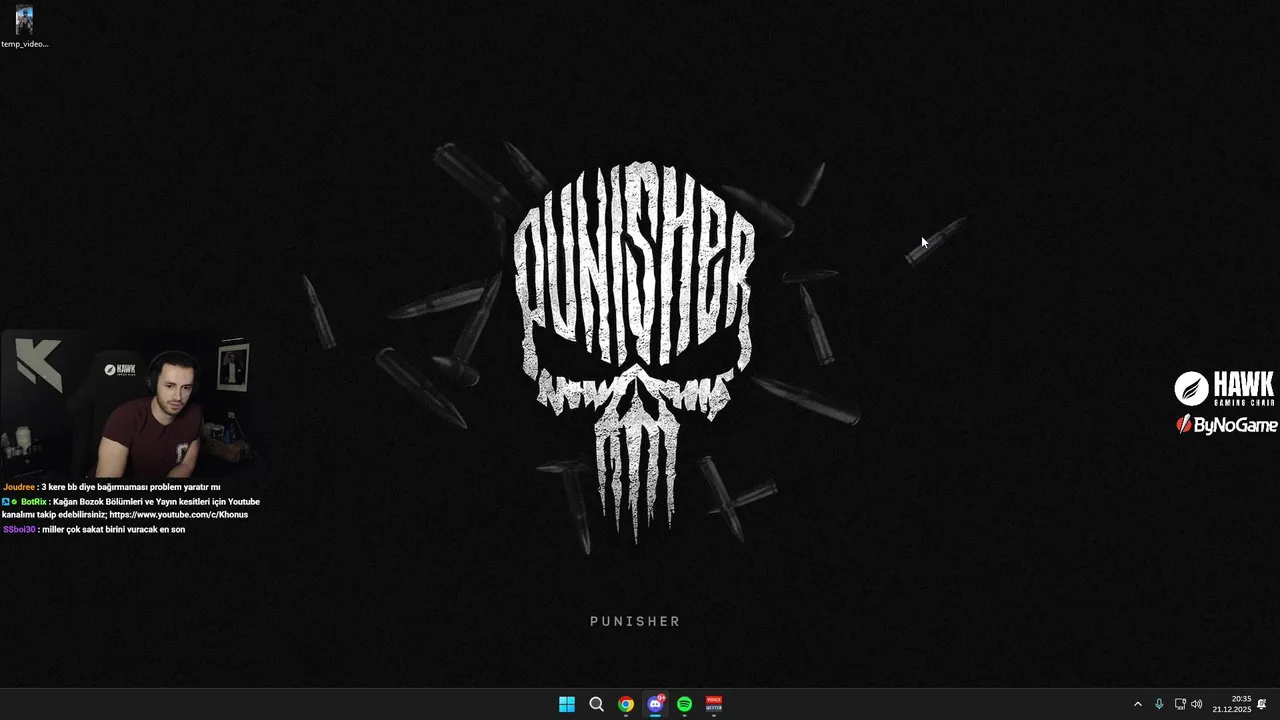Open Spotify from the taskbar
This screenshot has height=720, width=1280.
tap(684, 704)
